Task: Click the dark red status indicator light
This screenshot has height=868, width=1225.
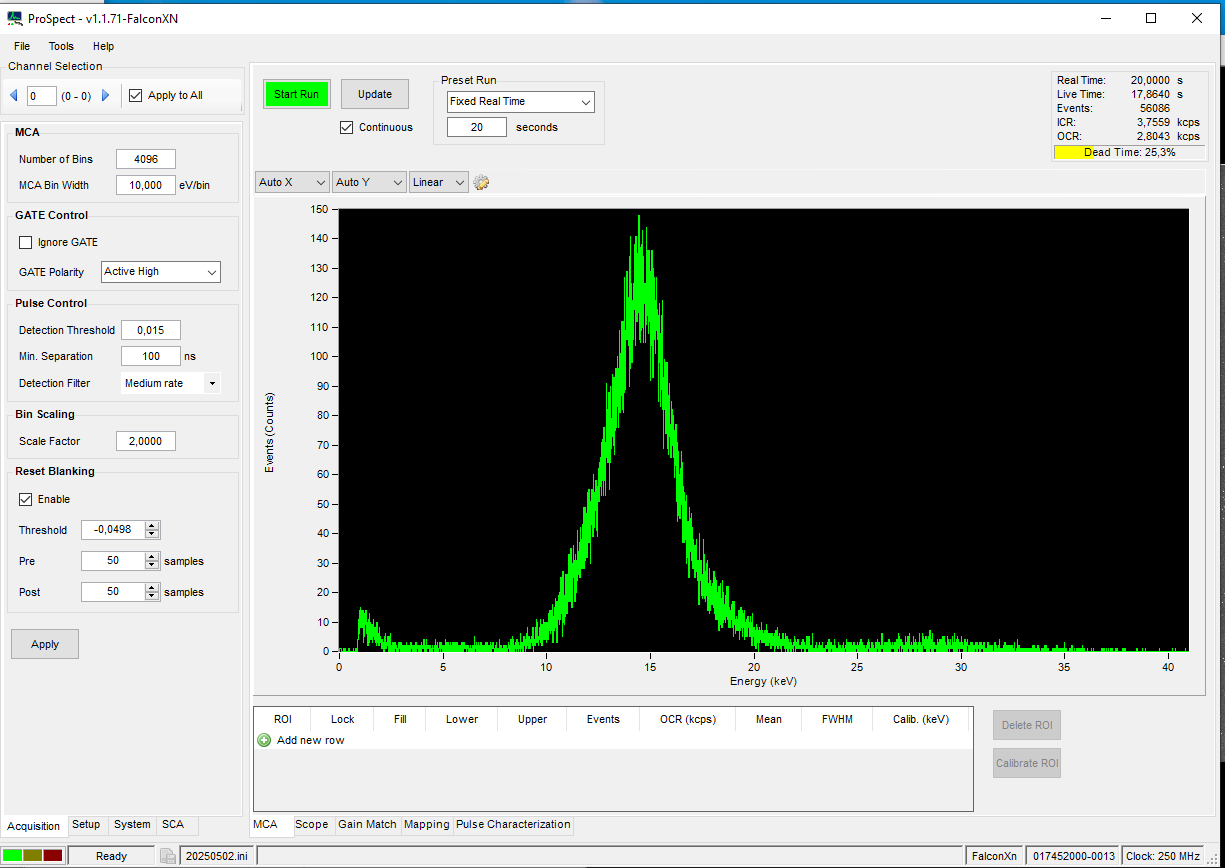Action: point(53,856)
